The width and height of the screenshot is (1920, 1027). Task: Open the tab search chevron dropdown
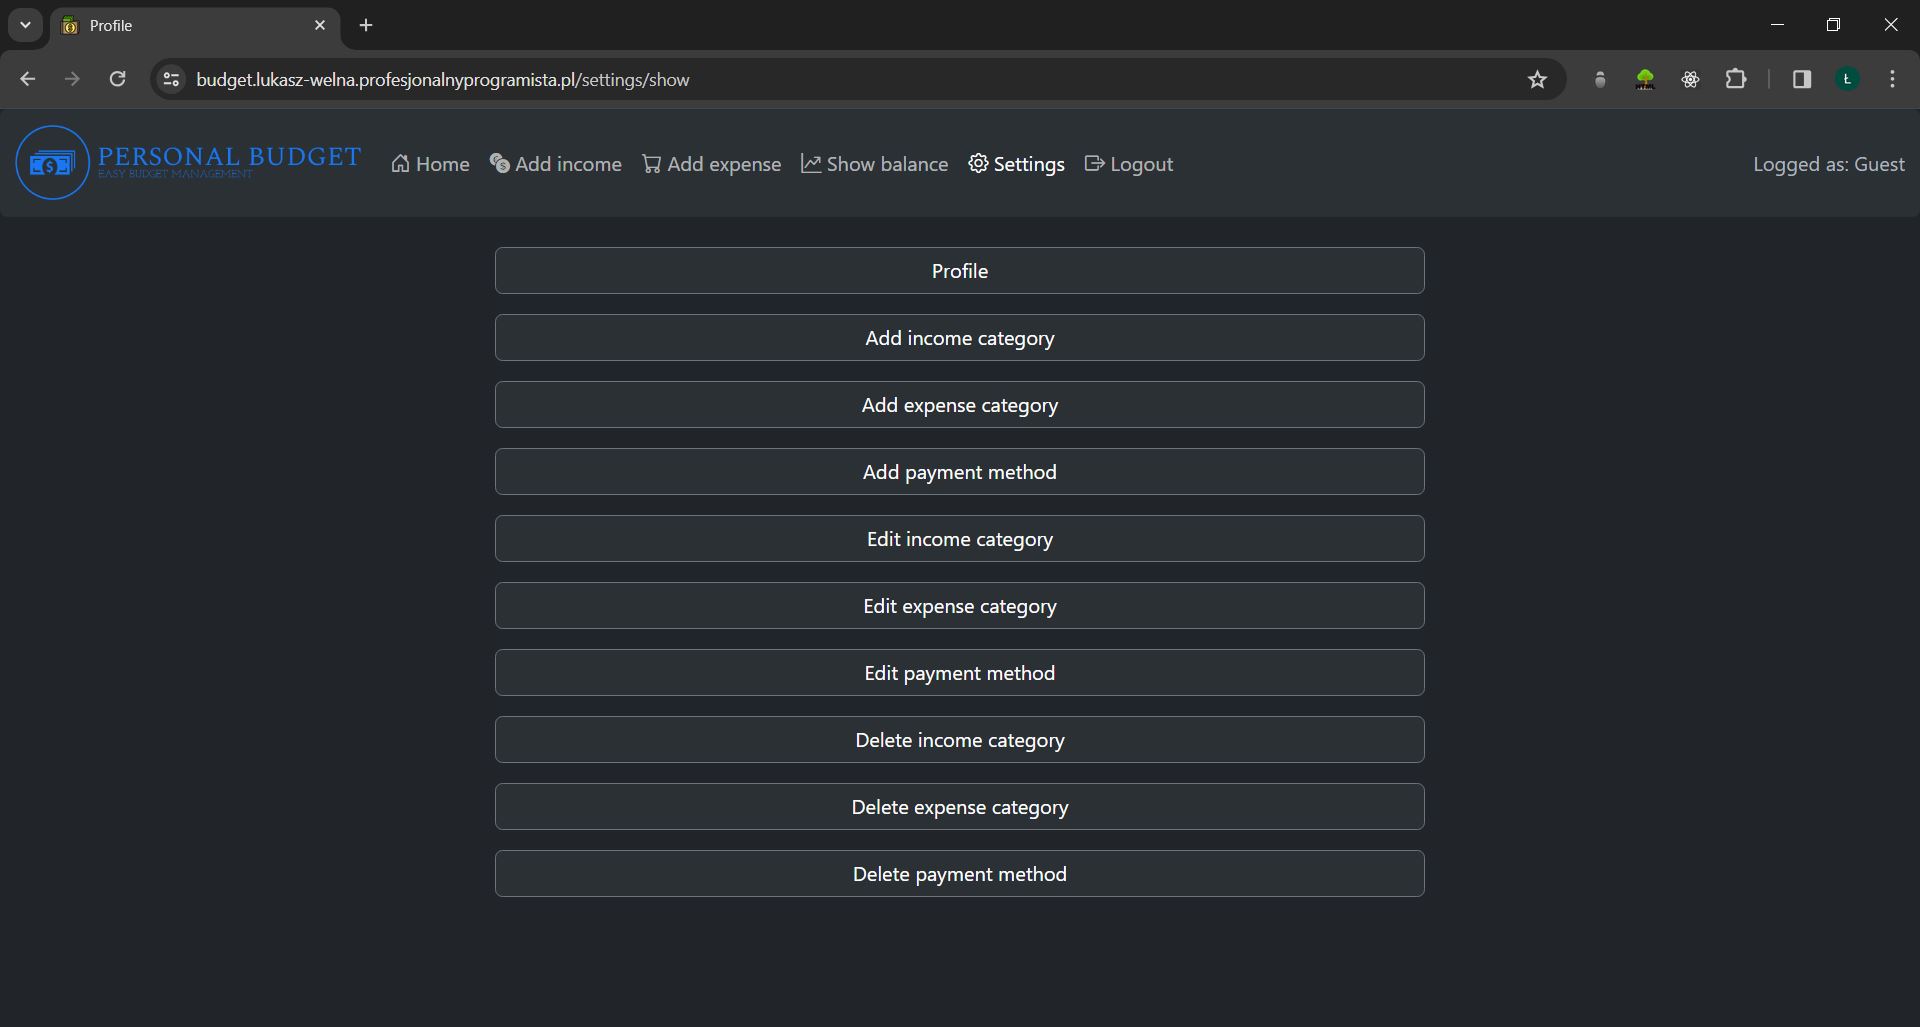[x=25, y=25]
